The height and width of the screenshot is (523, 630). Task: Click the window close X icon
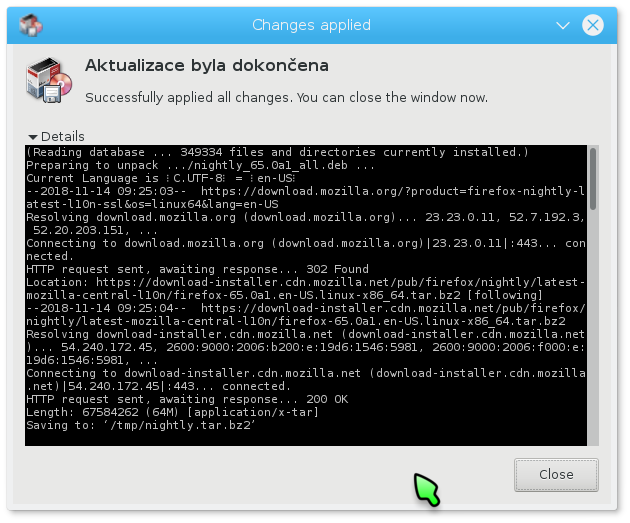pos(593,25)
